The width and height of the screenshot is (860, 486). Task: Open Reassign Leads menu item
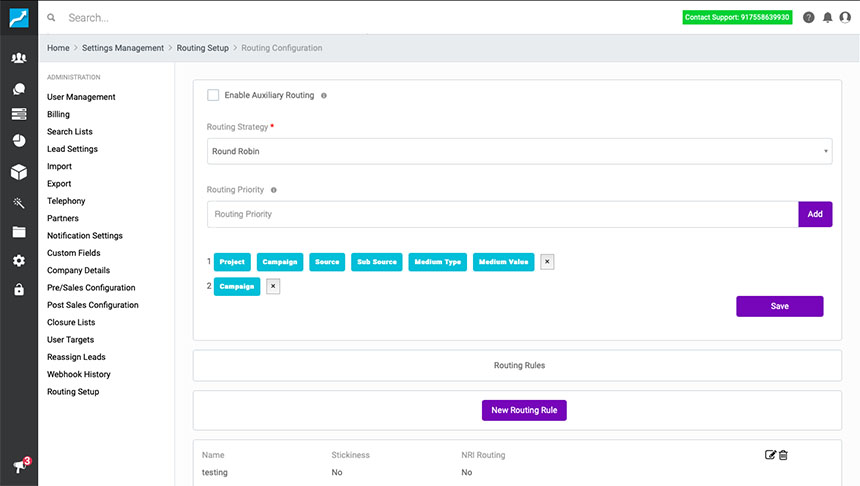click(x=76, y=357)
